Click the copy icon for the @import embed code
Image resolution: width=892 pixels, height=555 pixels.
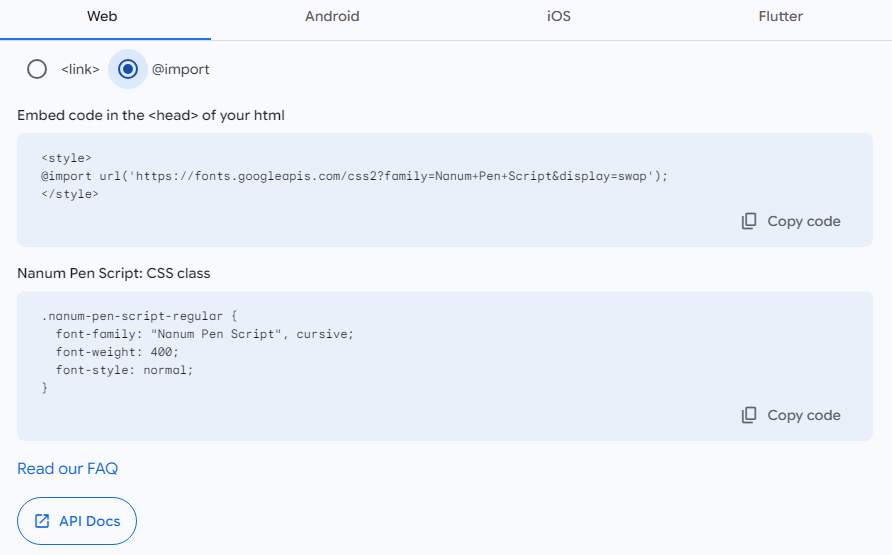point(749,221)
